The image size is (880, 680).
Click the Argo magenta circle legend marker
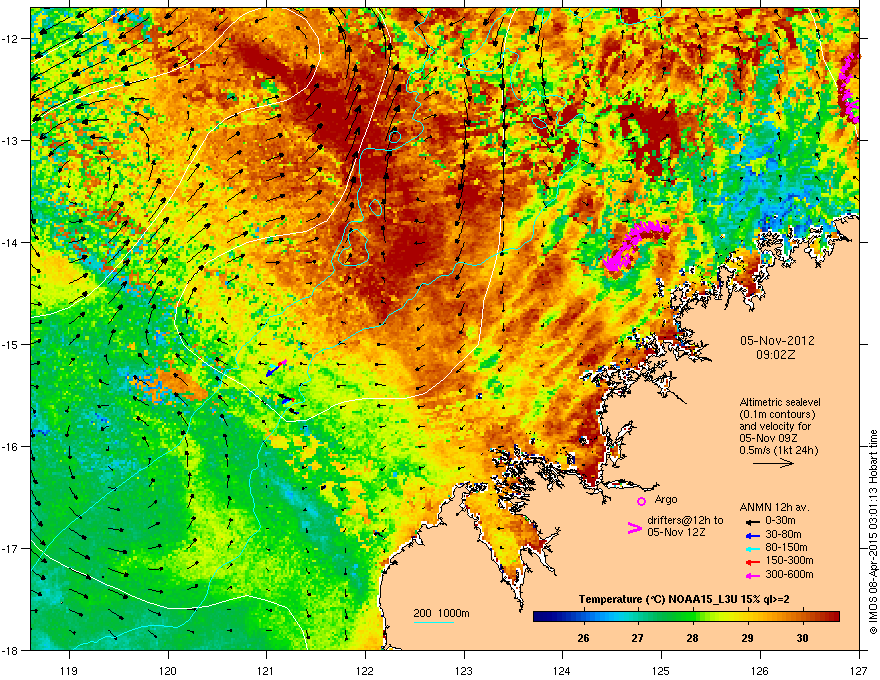[641, 501]
